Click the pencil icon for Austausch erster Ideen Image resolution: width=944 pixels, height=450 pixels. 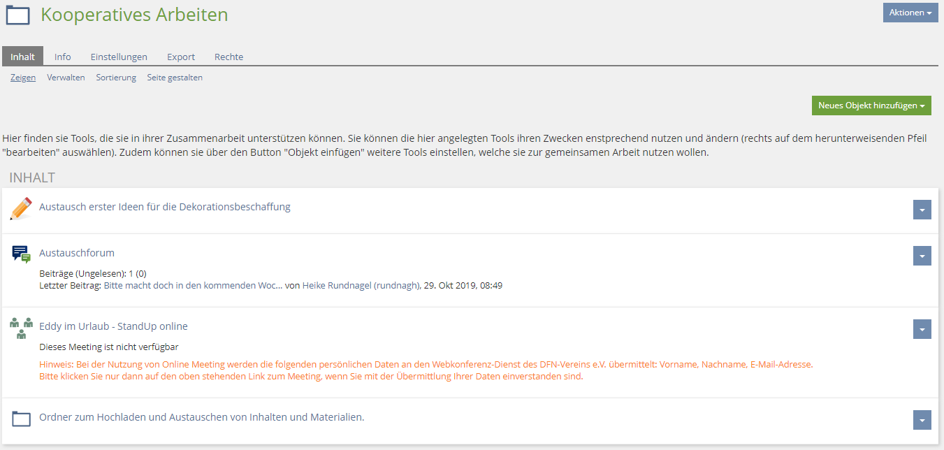pyautogui.click(x=21, y=208)
